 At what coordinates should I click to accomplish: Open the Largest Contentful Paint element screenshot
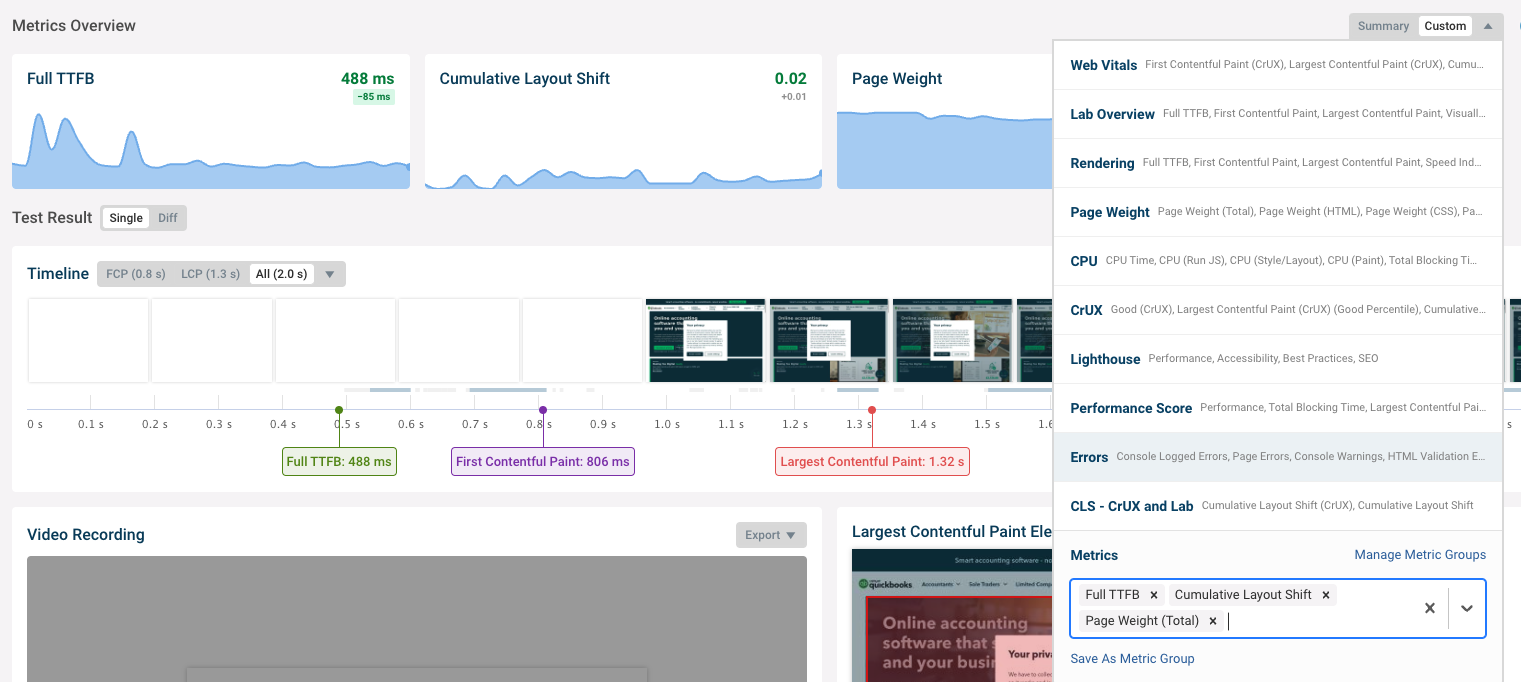pos(952,615)
